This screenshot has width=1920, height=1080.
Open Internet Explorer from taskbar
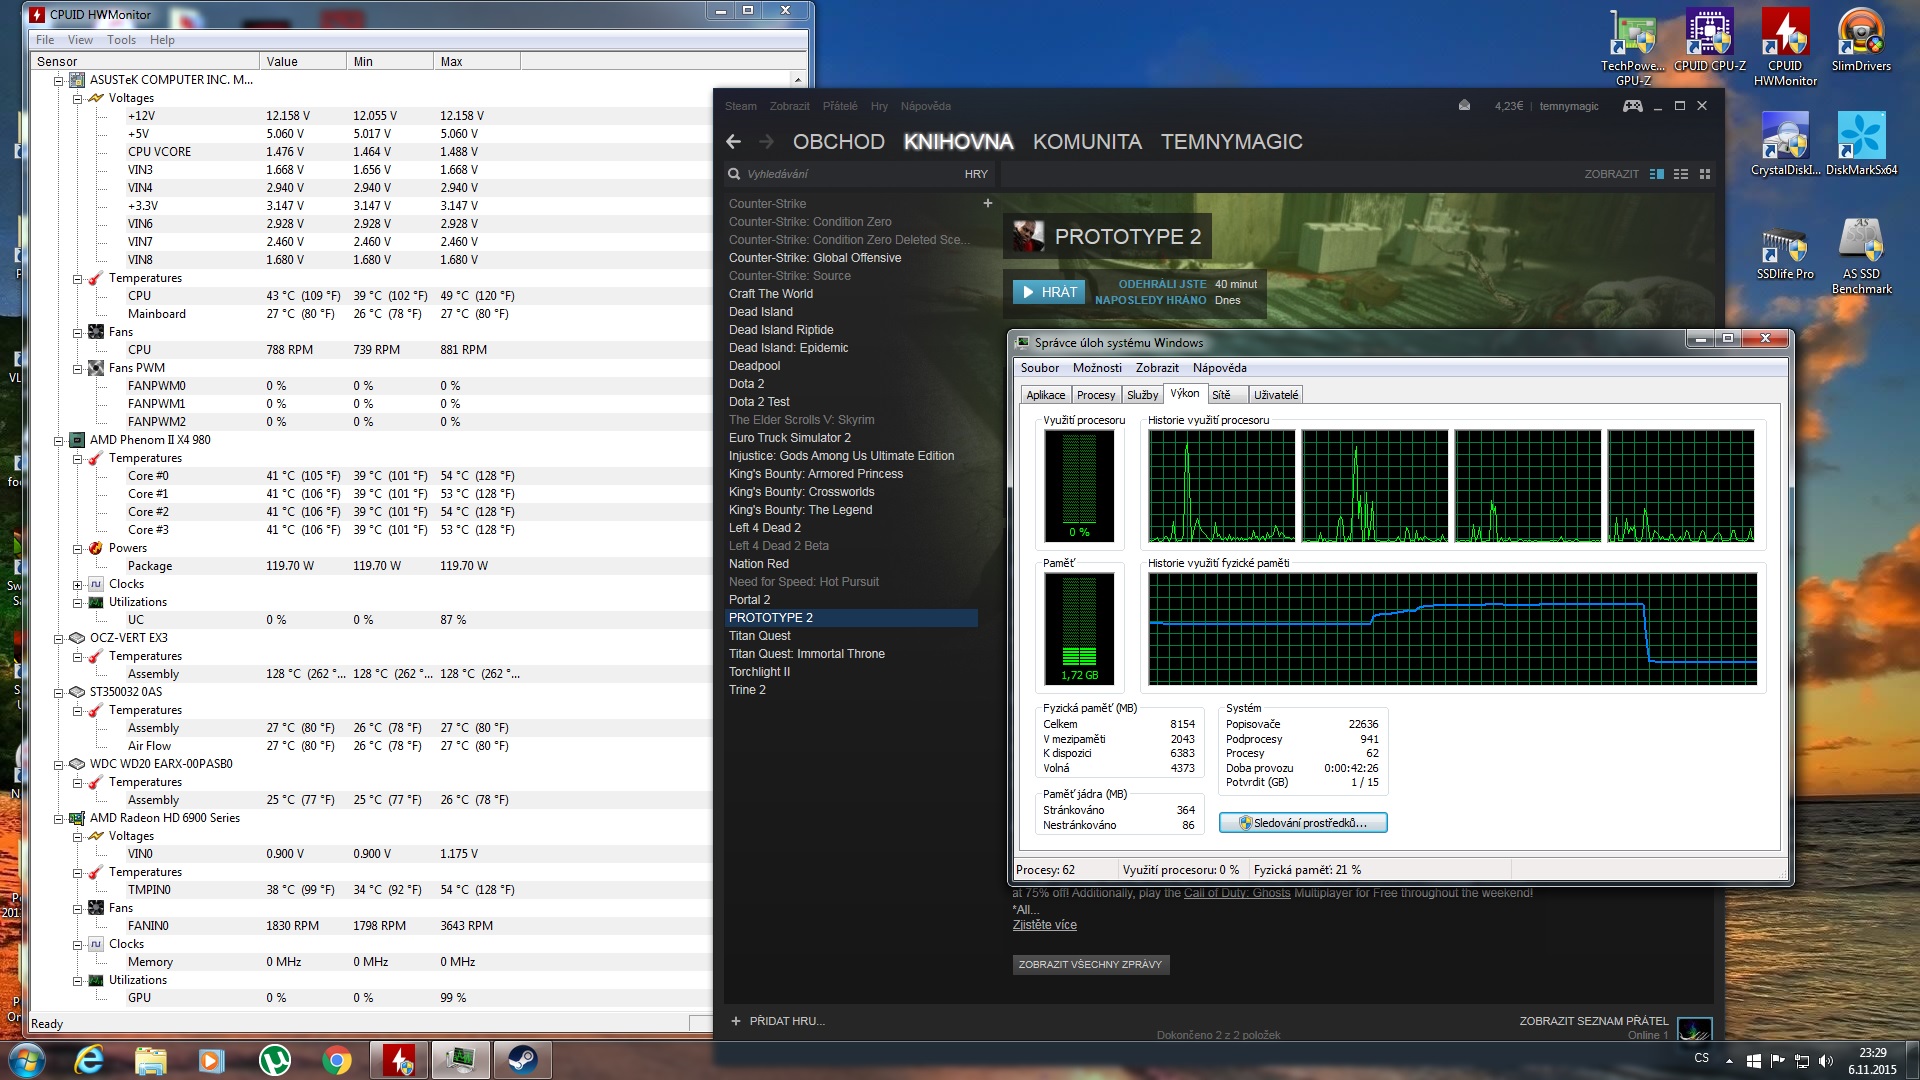point(89,1060)
